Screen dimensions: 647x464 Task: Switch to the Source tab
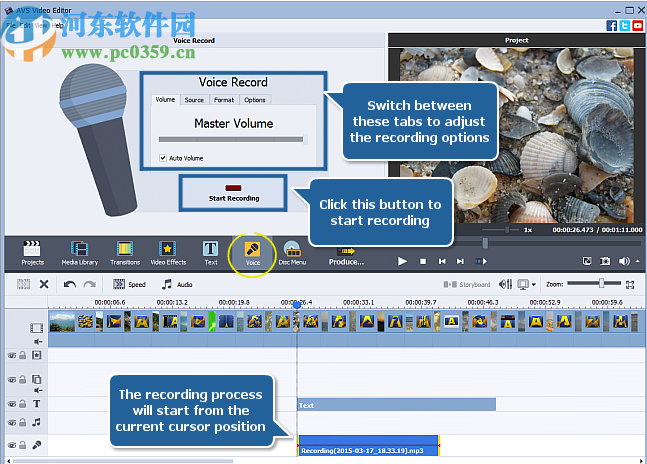[x=194, y=100]
